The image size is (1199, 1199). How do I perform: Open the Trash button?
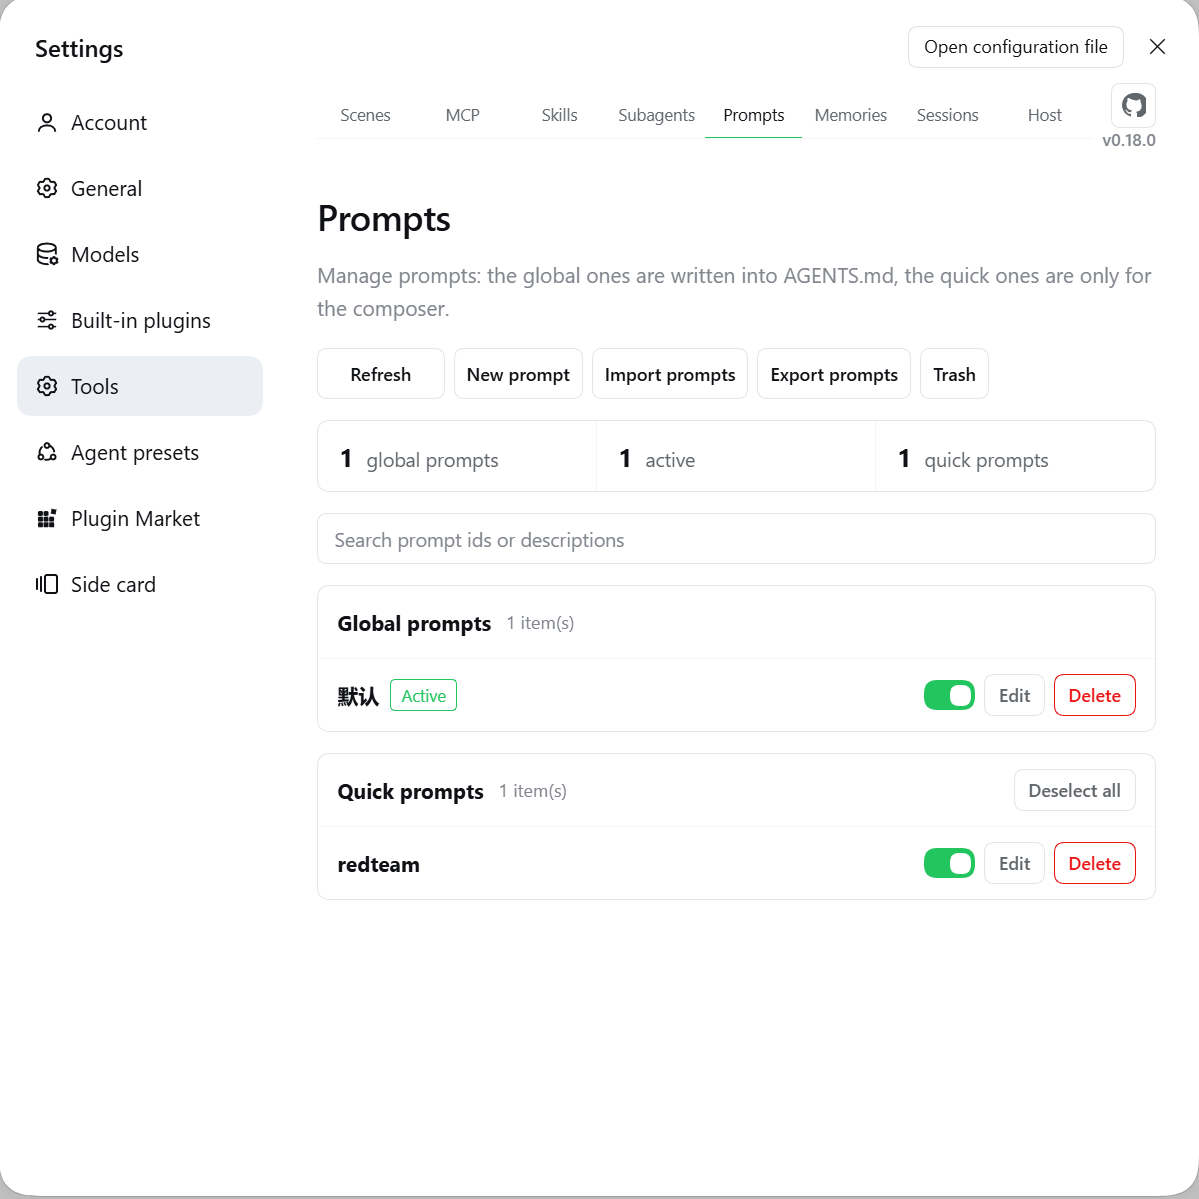[x=954, y=374]
